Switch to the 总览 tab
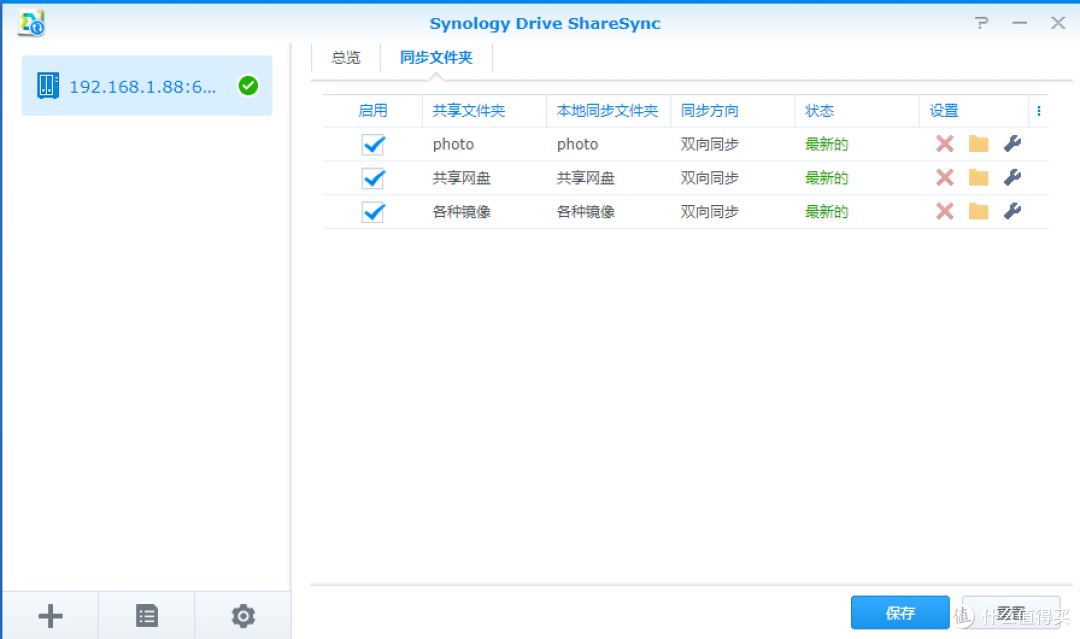1080x639 pixels. (346, 58)
